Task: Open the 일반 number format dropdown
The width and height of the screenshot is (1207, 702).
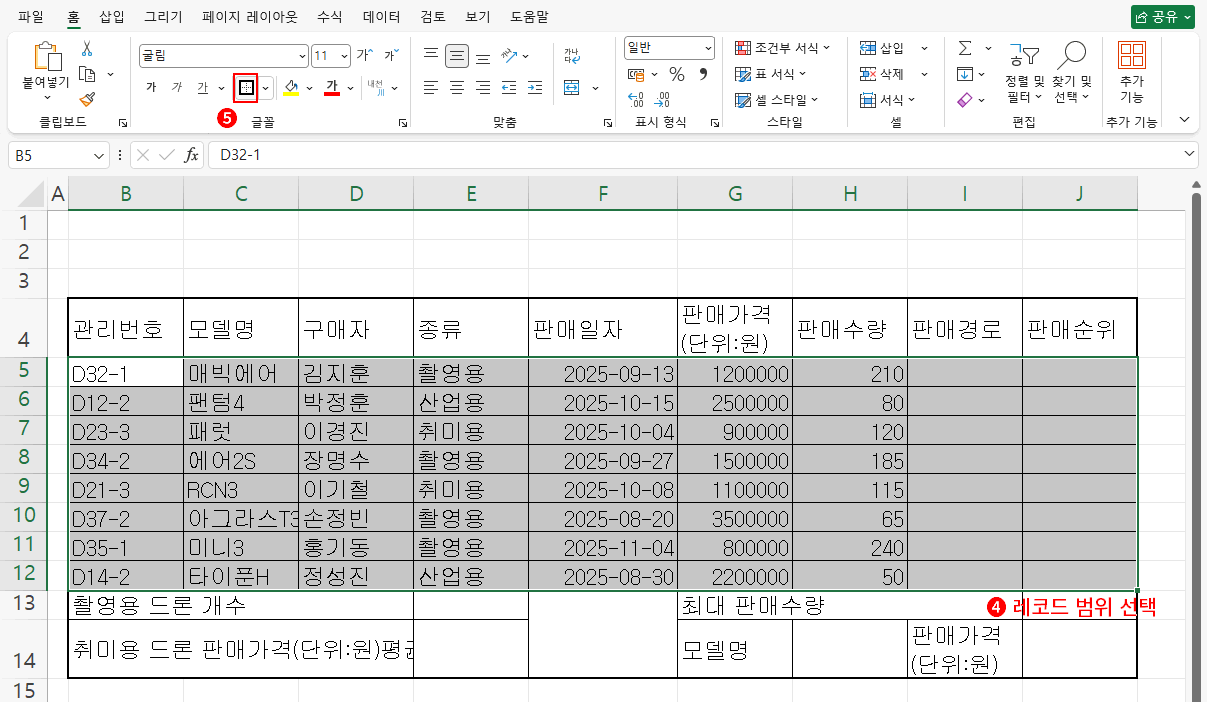Action: coord(706,48)
